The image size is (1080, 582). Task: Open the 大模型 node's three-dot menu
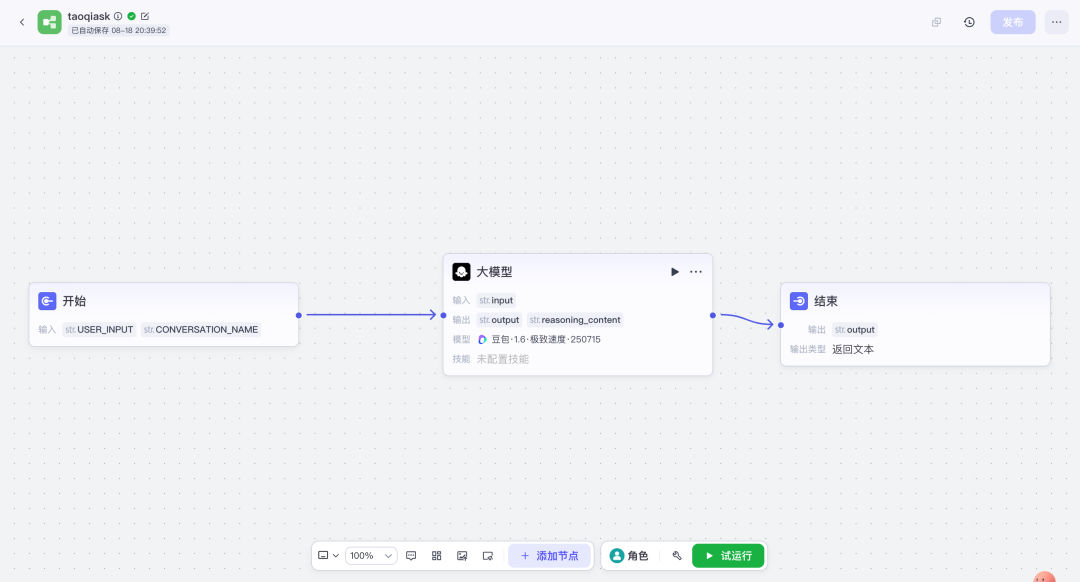(x=696, y=272)
